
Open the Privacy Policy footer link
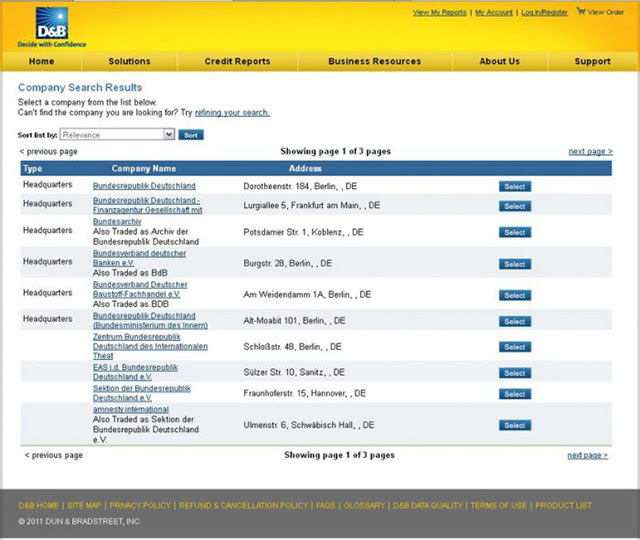pyautogui.click(x=140, y=505)
